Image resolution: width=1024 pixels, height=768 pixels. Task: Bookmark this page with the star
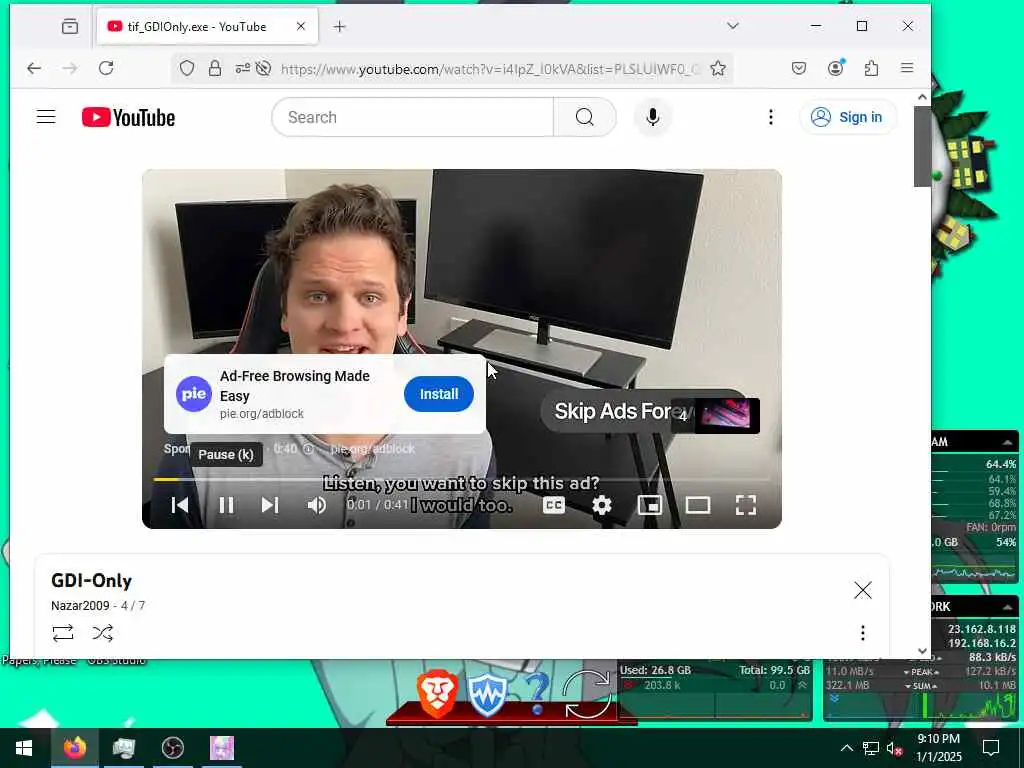[718, 68]
